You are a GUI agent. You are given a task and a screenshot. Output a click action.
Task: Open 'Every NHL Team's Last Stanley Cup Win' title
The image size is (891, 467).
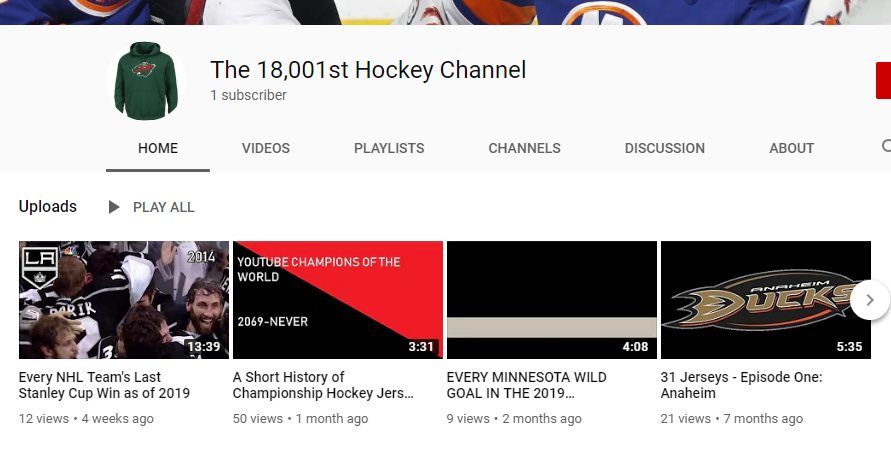tap(104, 385)
